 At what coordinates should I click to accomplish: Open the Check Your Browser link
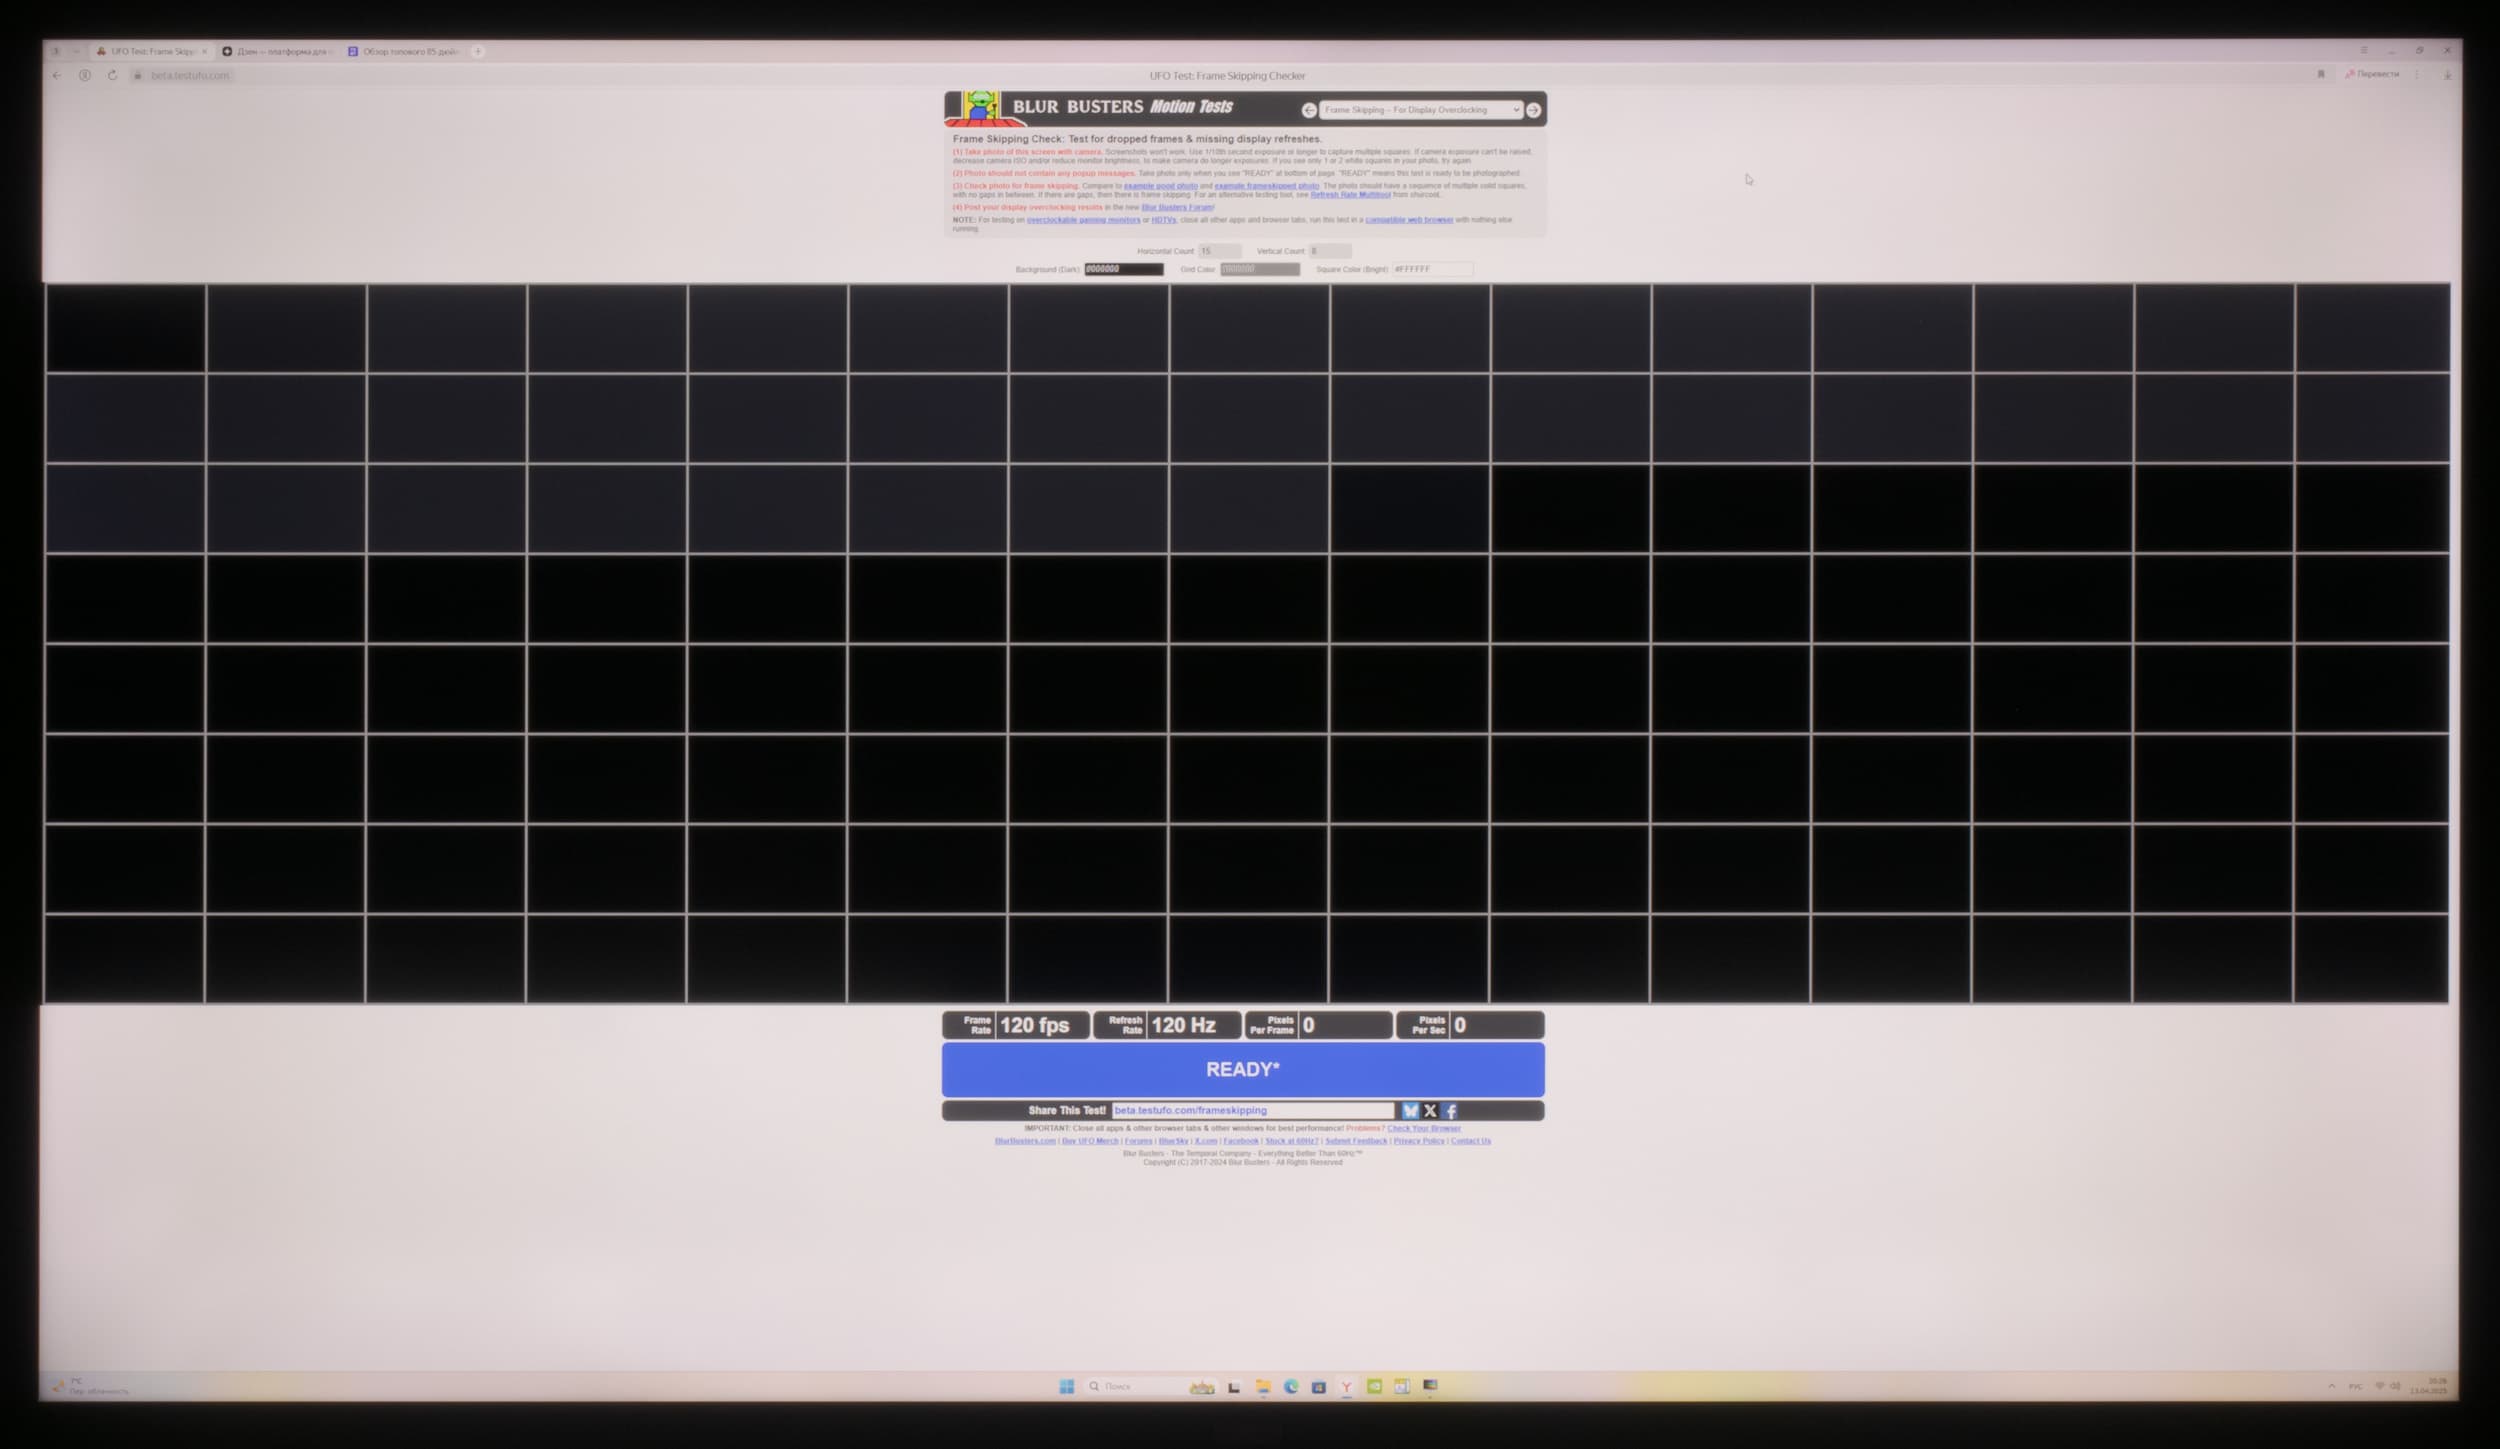click(x=1423, y=1128)
